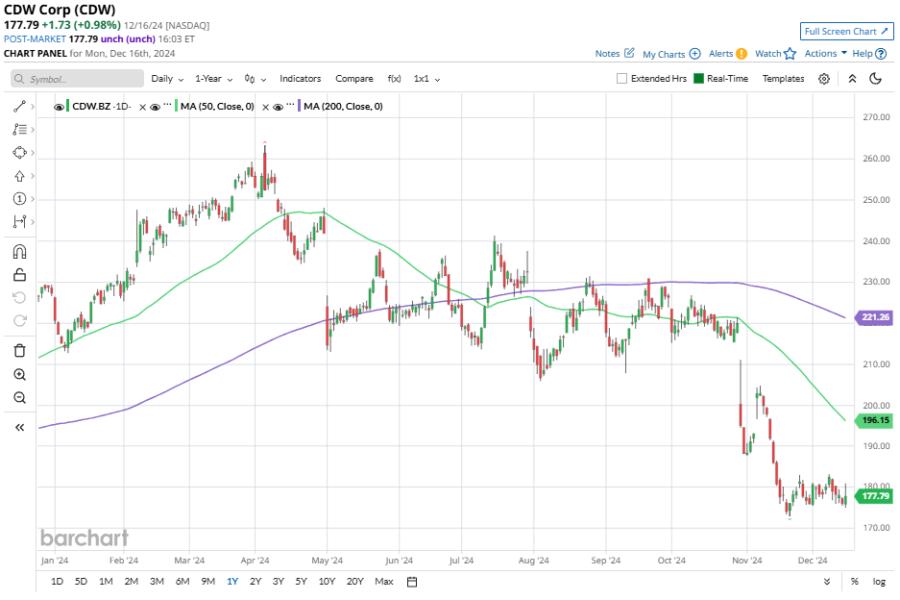Open the 1-Year period dropdown
The image size is (900, 600).
click(x=214, y=79)
